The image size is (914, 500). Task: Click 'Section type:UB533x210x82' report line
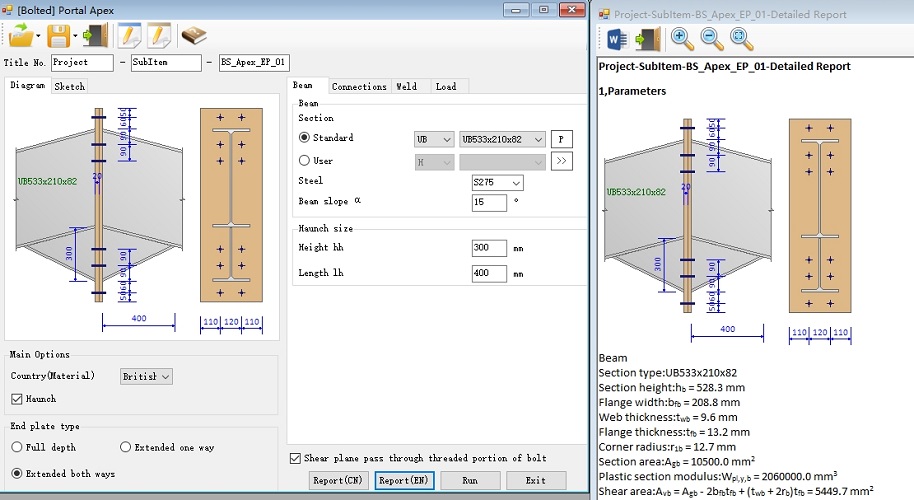[x=668, y=373]
